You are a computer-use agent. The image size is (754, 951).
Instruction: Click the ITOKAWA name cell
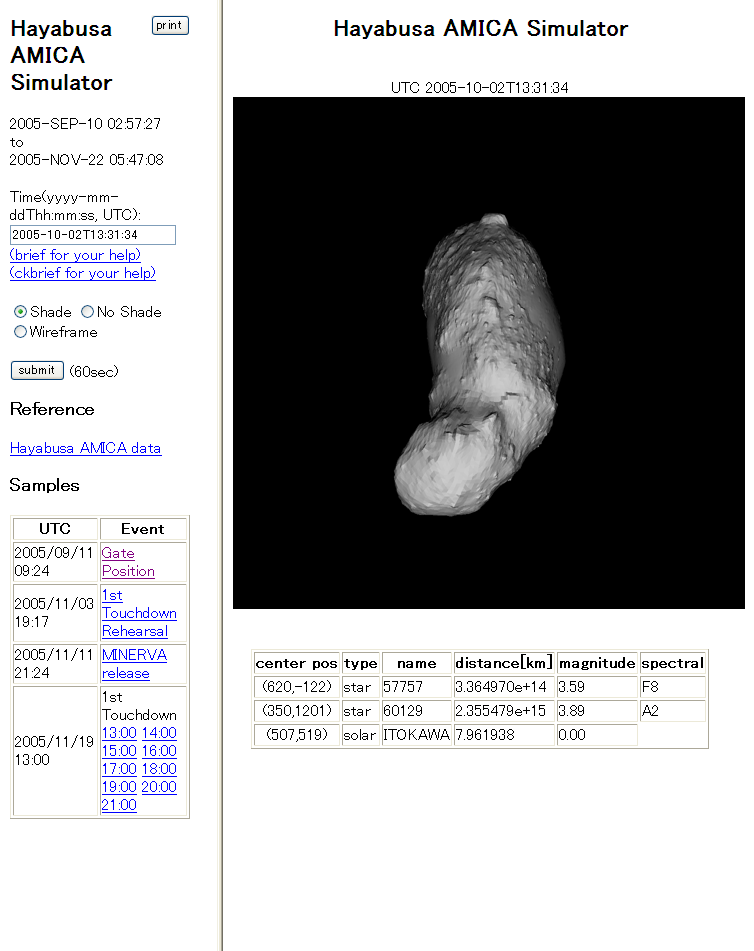click(x=417, y=735)
